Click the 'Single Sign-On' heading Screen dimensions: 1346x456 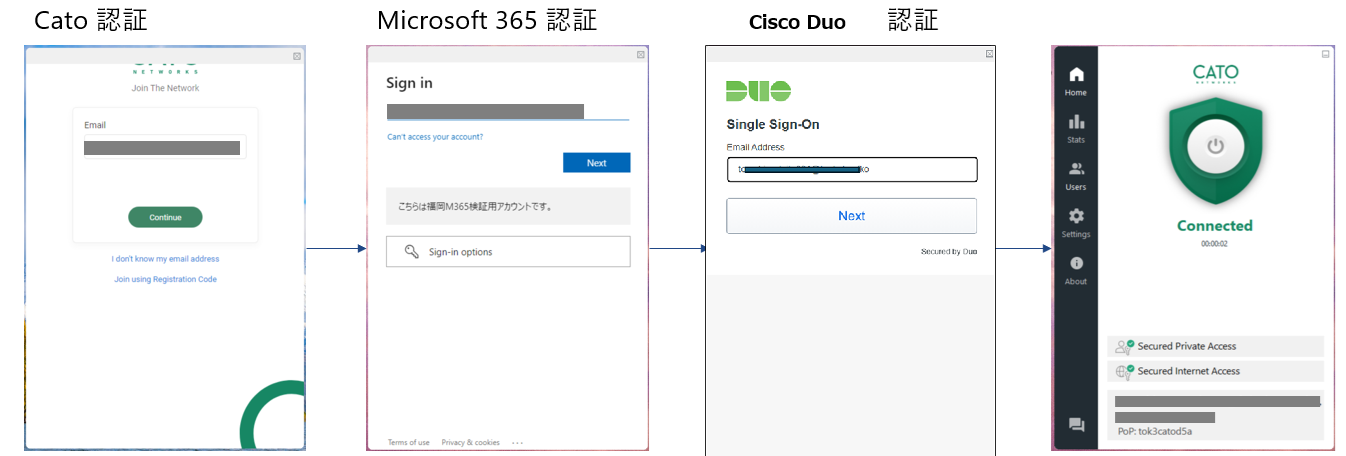(x=773, y=125)
